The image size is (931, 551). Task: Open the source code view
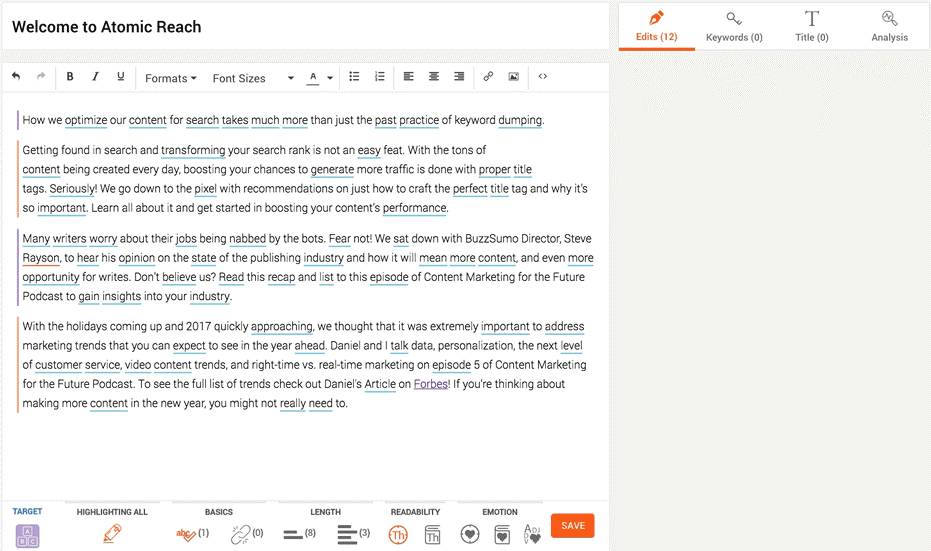[x=543, y=76]
